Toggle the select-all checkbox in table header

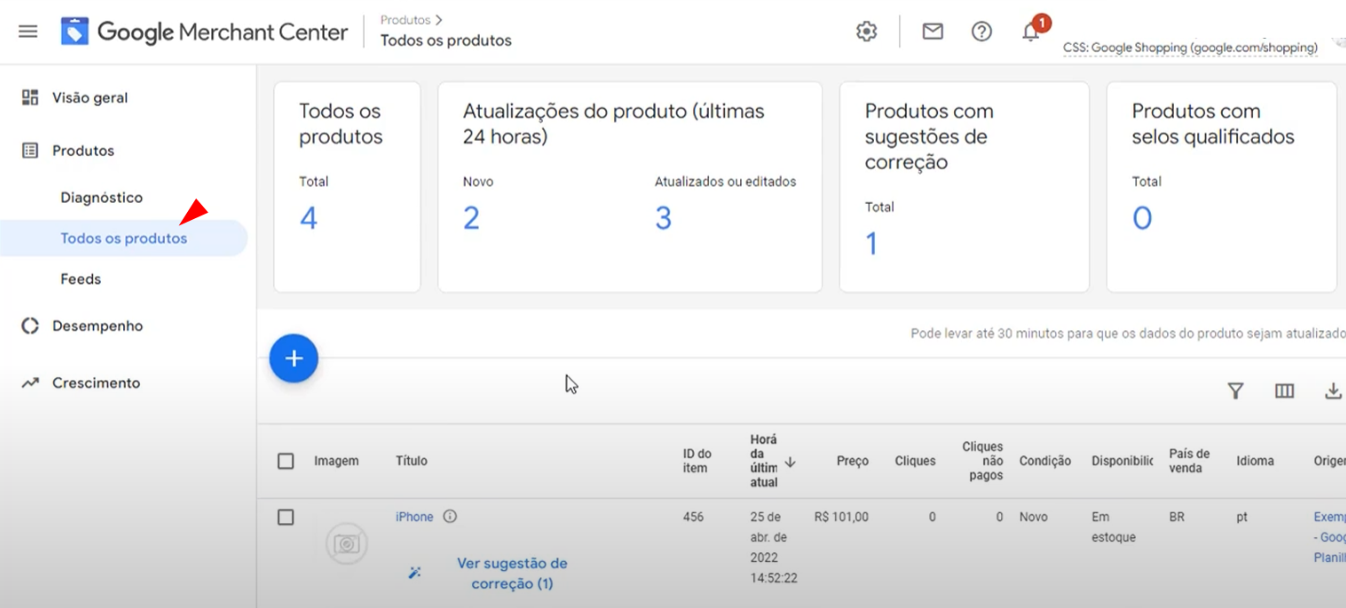[x=286, y=461]
